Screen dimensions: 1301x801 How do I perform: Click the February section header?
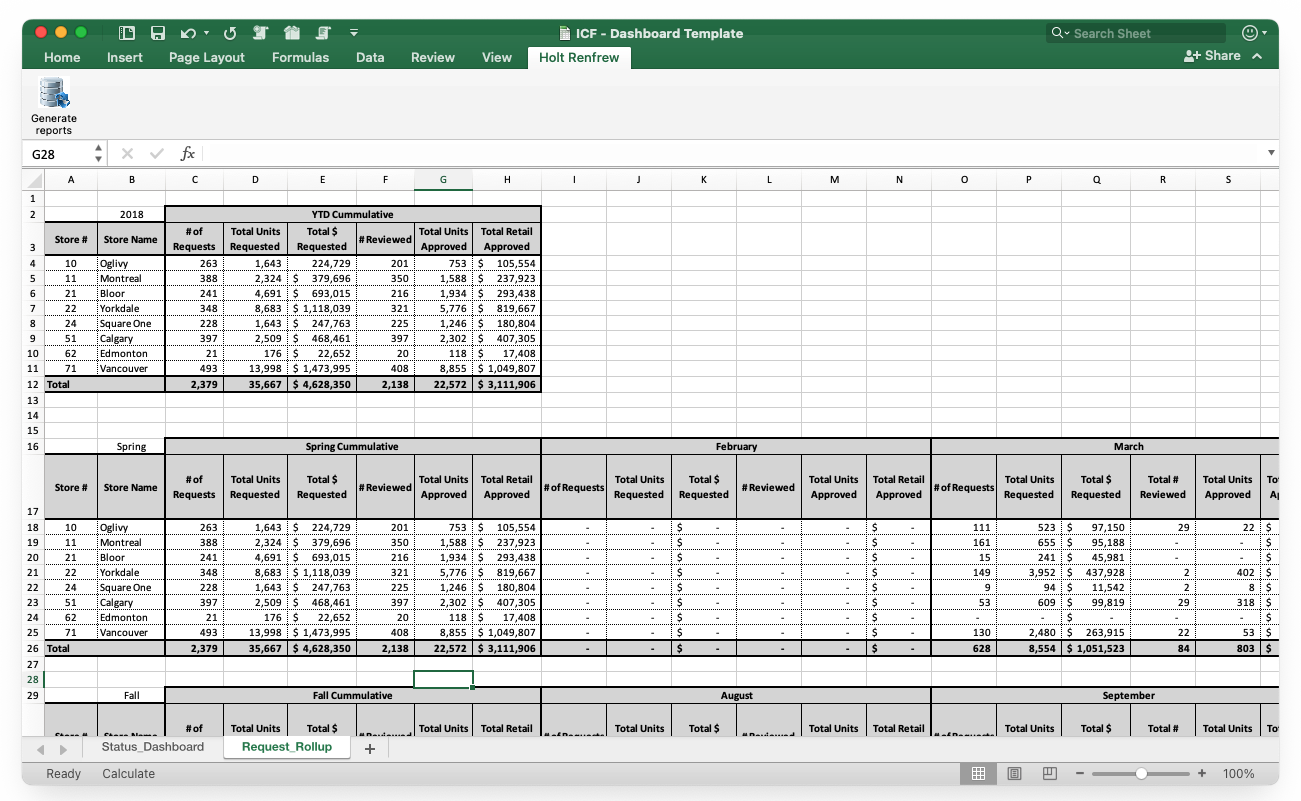(x=736, y=446)
